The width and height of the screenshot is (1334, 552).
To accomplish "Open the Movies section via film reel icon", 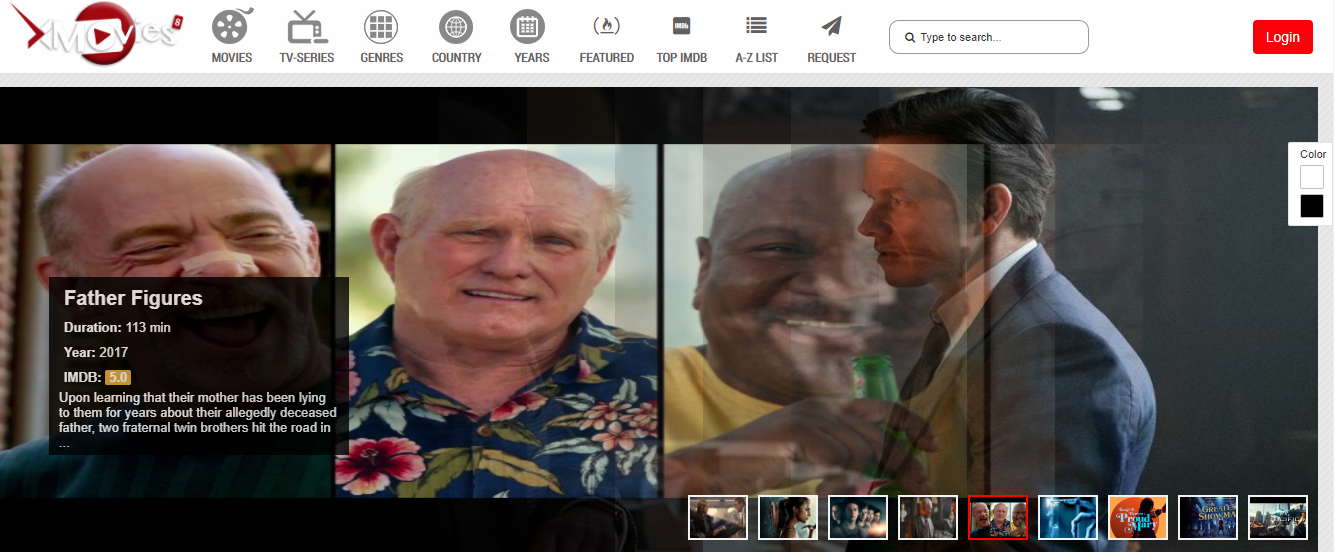I will pyautogui.click(x=232, y=27).
